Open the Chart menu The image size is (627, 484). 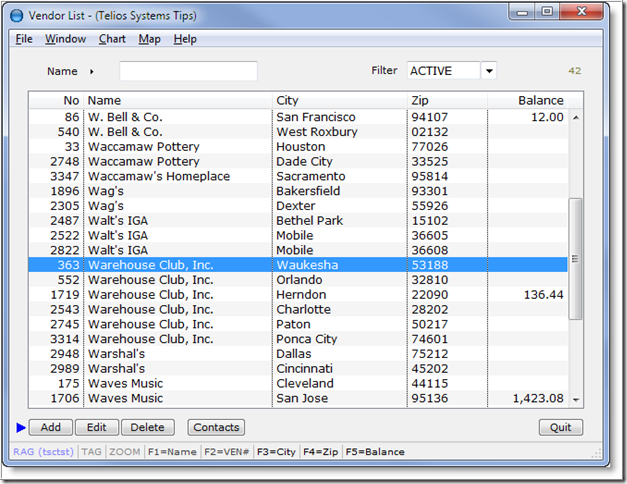coord(112,39)
